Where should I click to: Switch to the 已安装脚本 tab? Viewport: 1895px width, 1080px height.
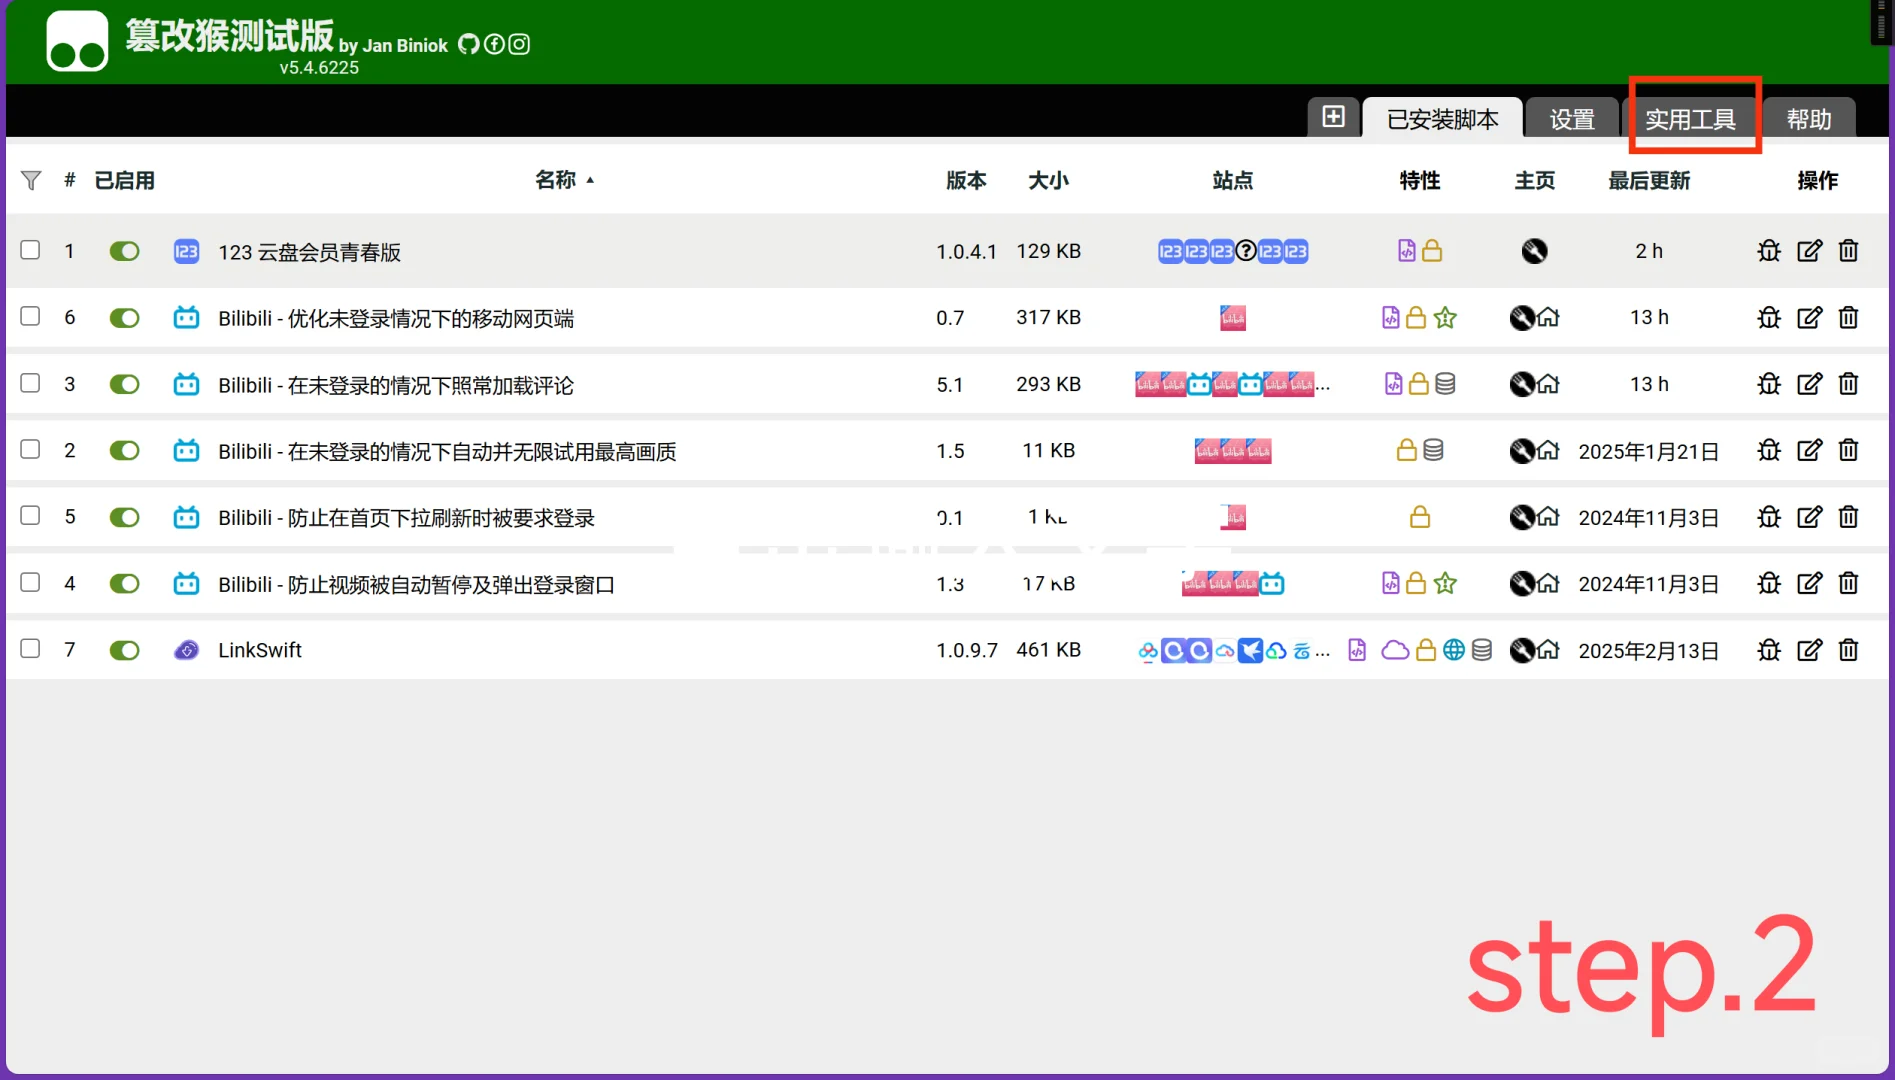pyautogui.click(x=1442, y=119)
